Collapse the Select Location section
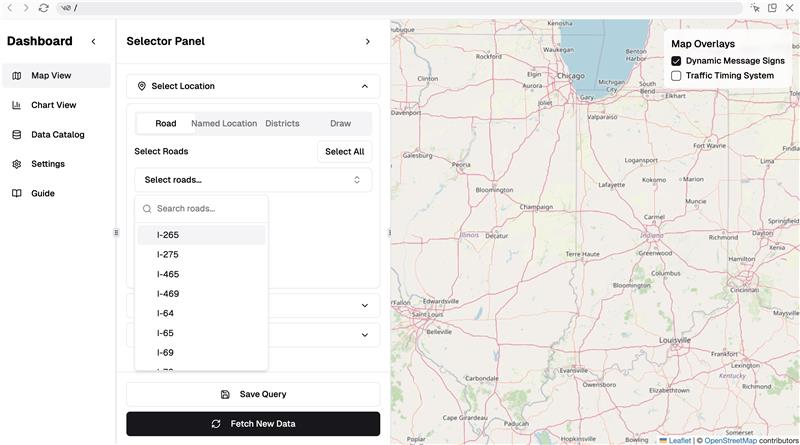 coord(253,86)
